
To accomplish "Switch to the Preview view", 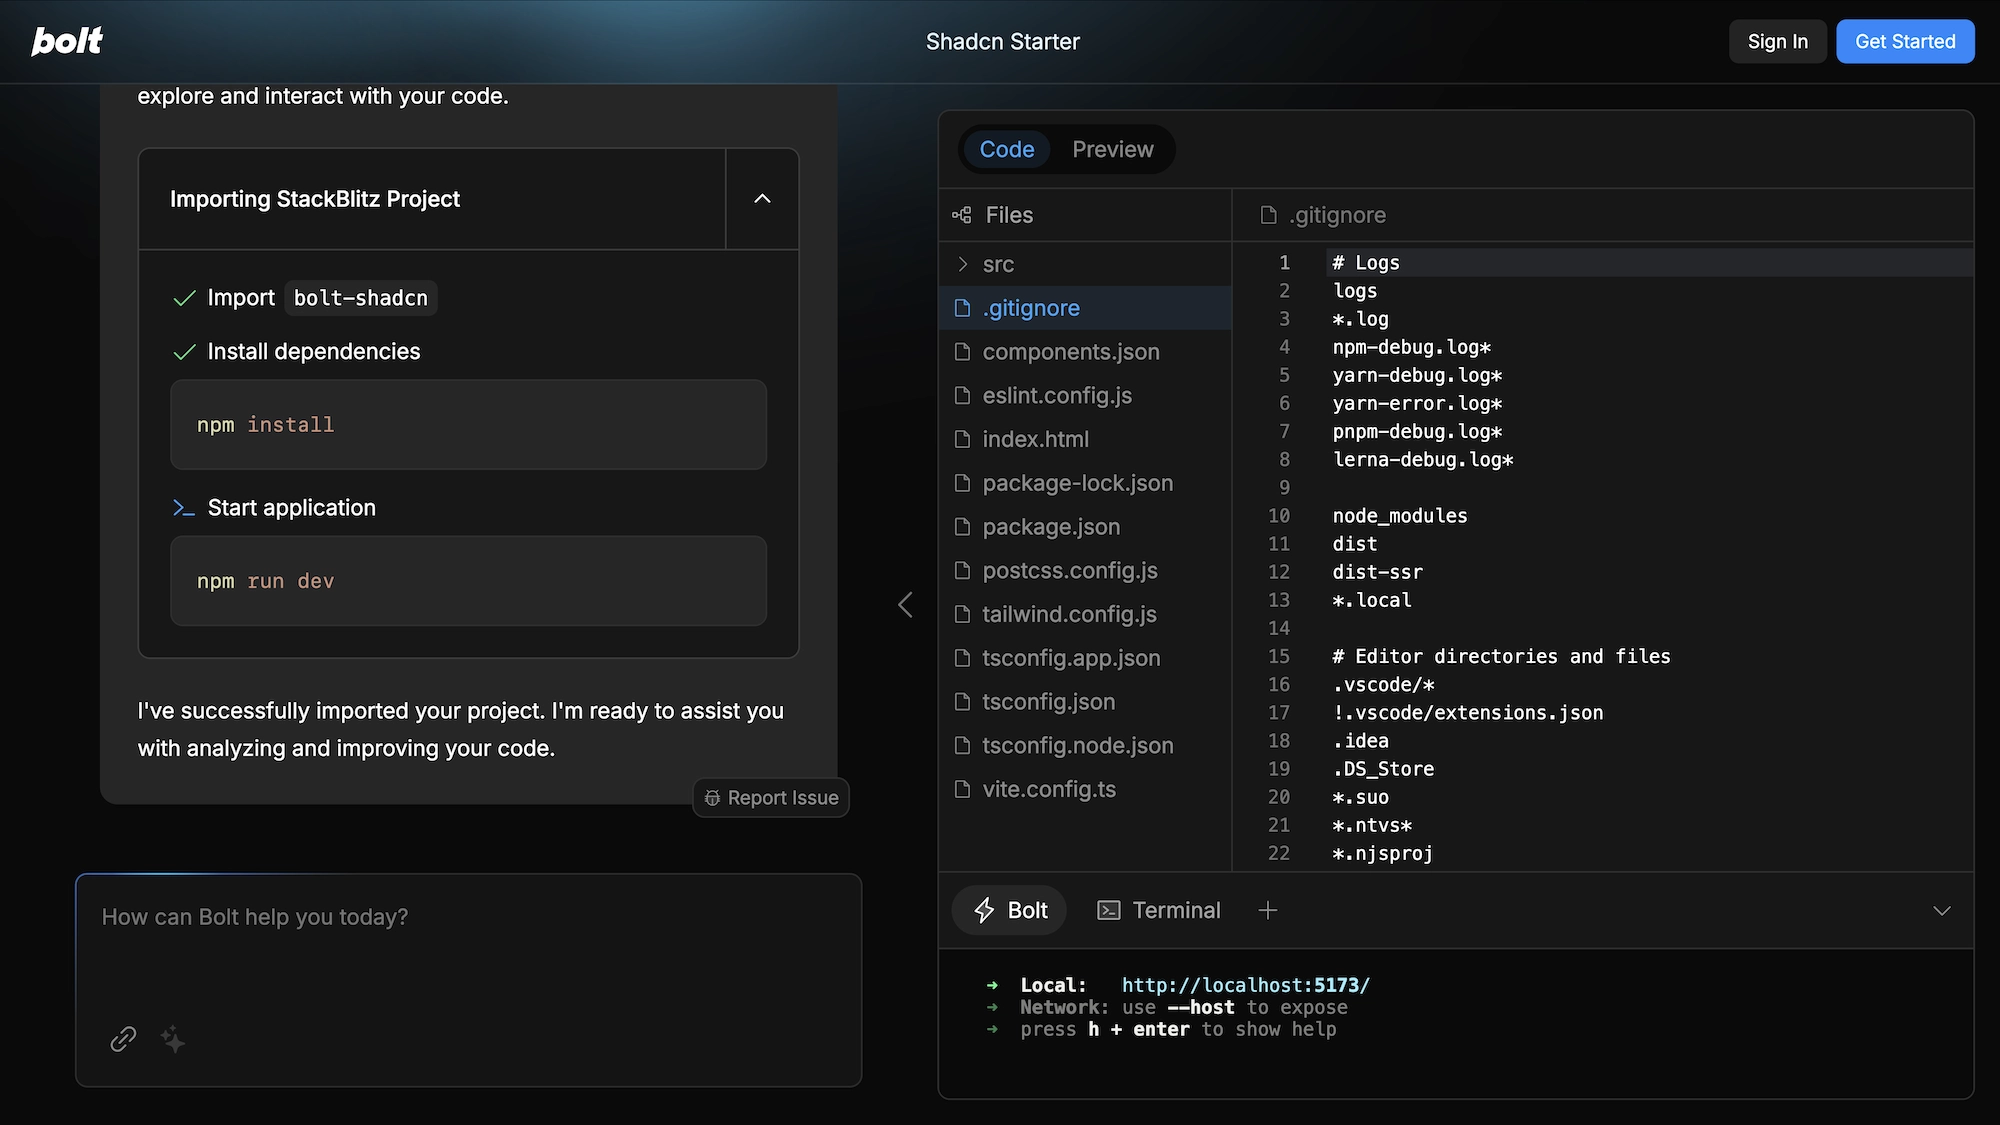I will coord(1113,149).
